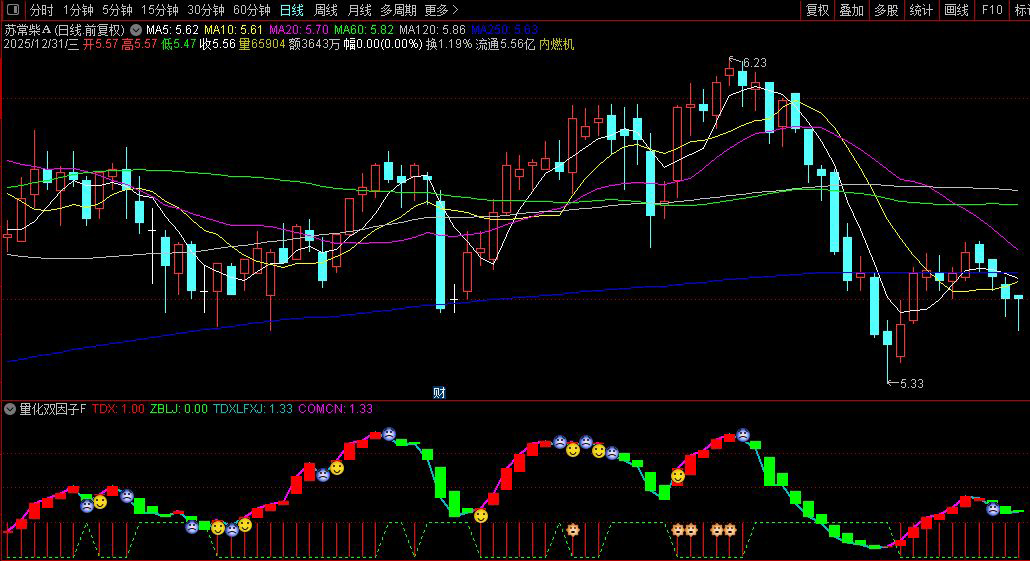Select the MA120: 5.86 indicator label
1030x561 pixels.
[432, 30]
